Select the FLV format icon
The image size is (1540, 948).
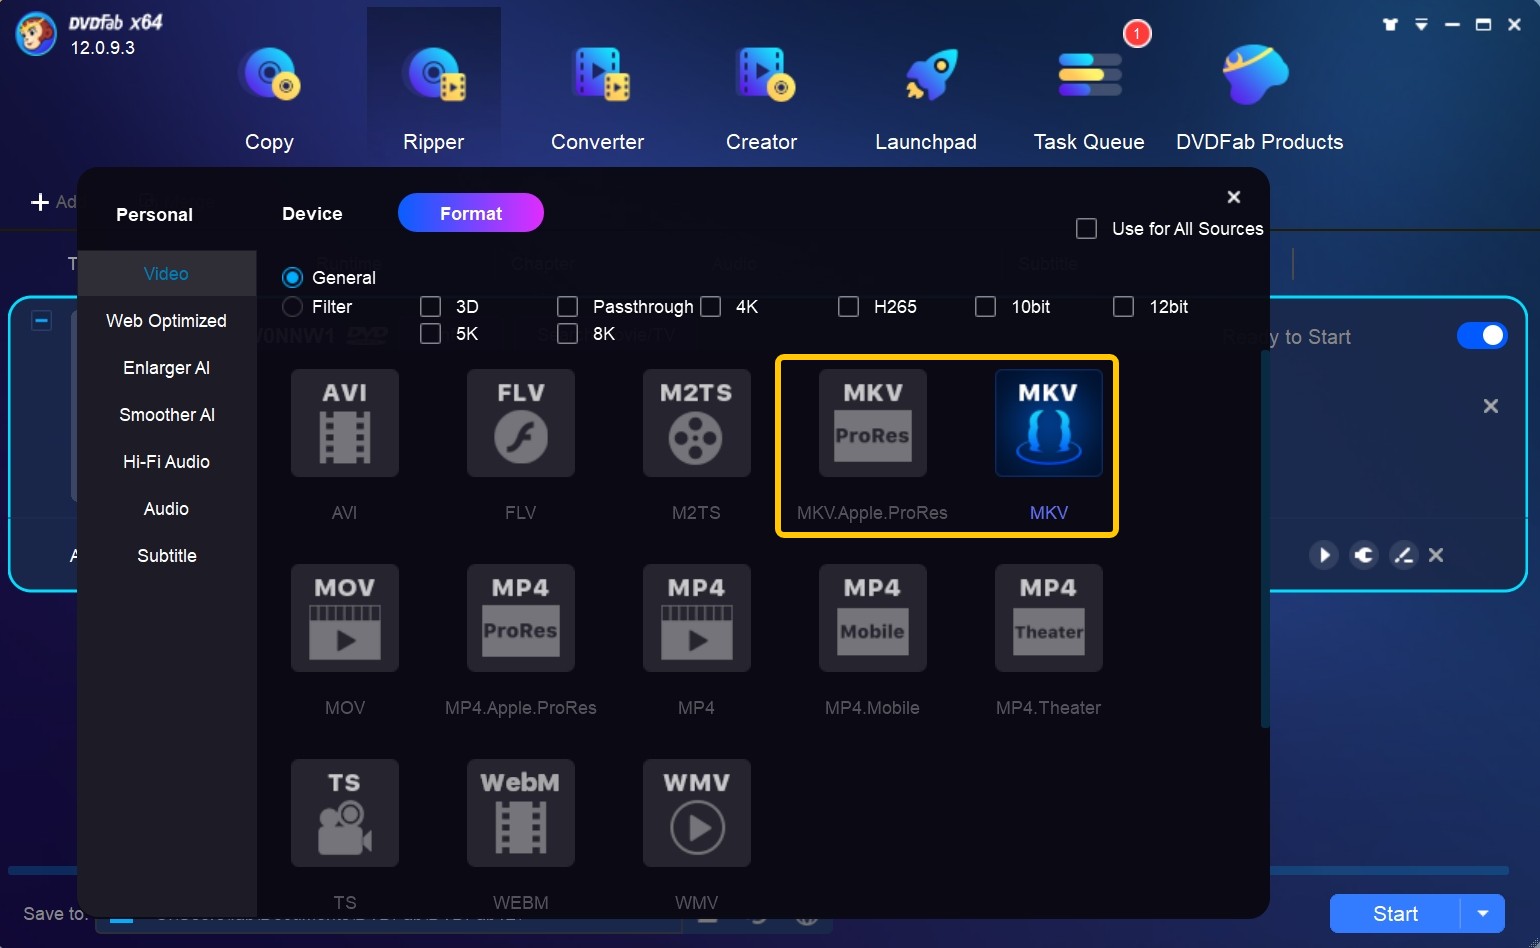point(521,423)
